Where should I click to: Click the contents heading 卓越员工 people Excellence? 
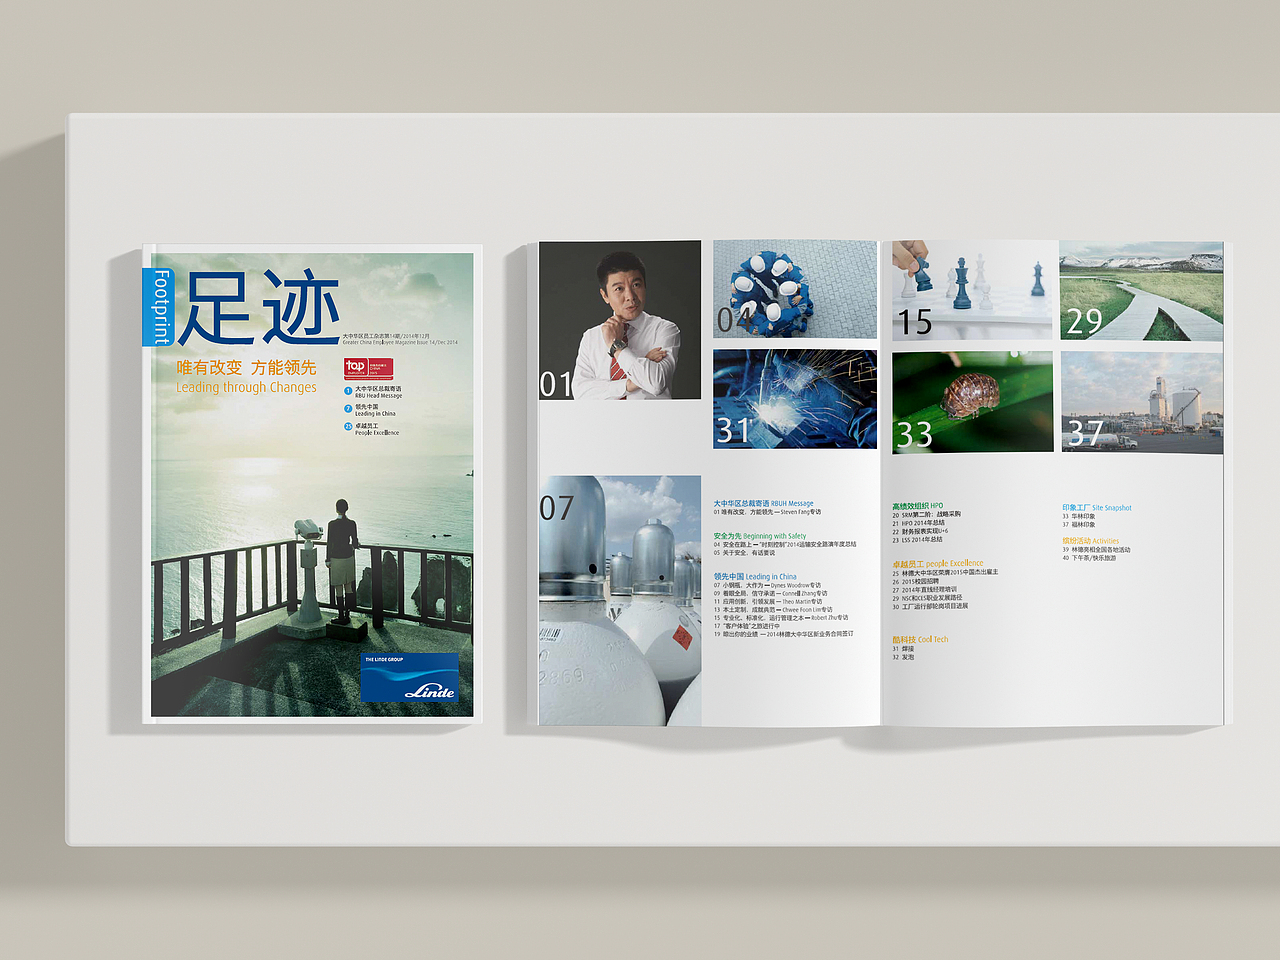[938, 564]
